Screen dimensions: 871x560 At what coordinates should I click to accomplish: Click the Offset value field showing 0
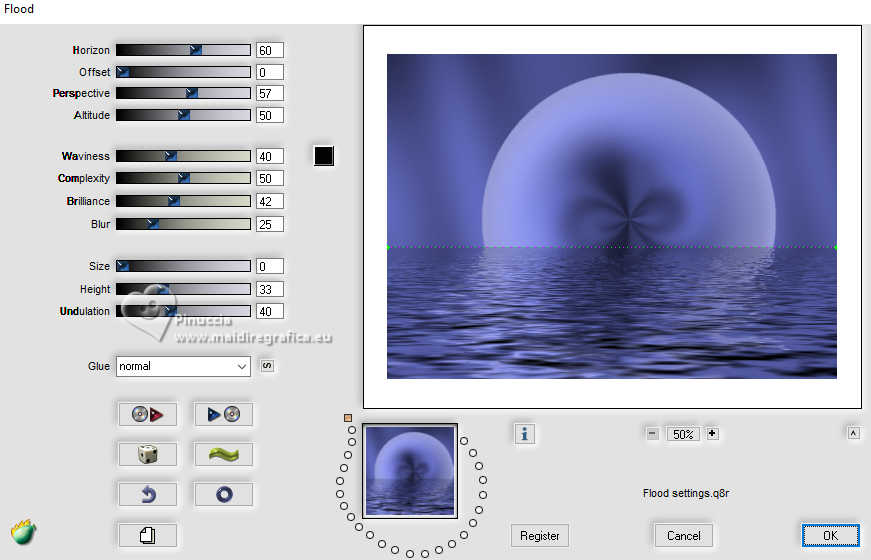click(x=270, y=72)
